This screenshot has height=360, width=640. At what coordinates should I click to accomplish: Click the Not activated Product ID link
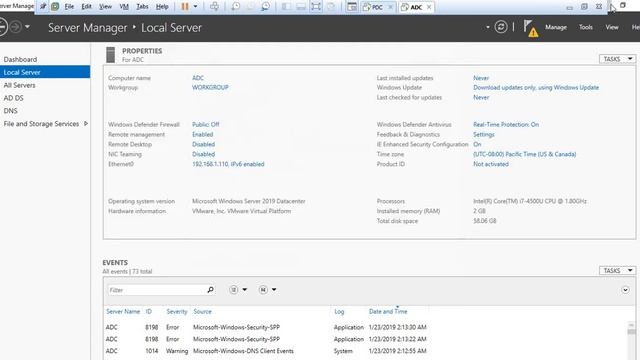click(x=491, y=164)
